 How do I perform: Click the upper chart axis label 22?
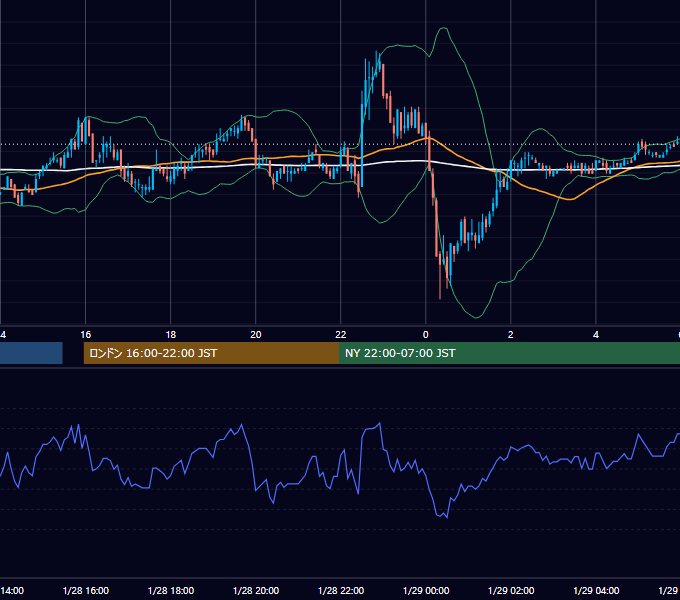[340, 335]
